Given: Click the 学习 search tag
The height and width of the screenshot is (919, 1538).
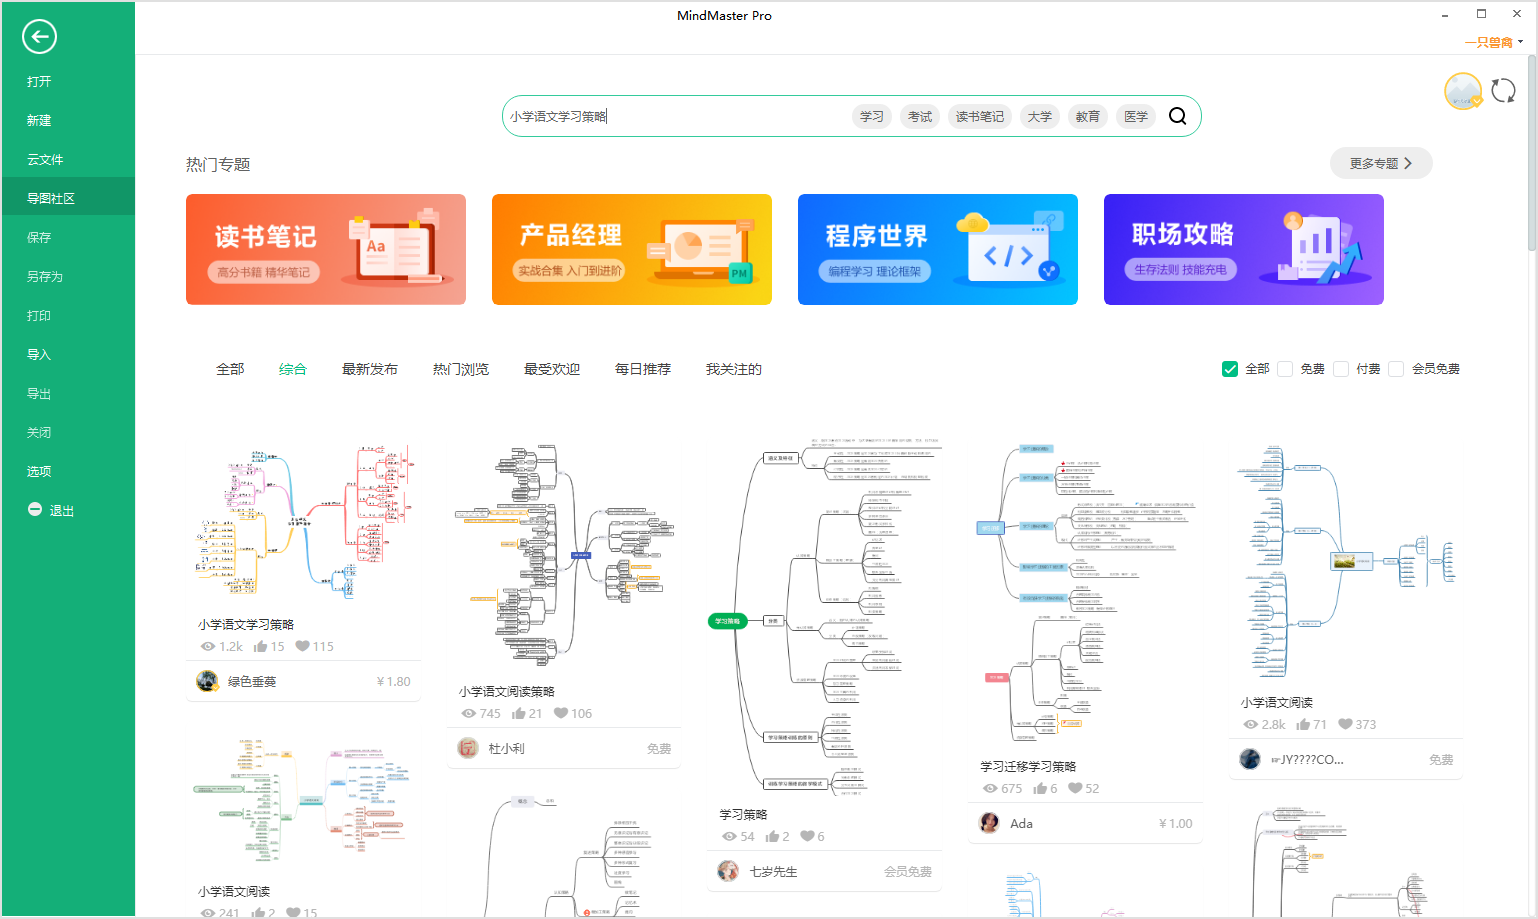Looking at the screenshot, I should point(872,116).
